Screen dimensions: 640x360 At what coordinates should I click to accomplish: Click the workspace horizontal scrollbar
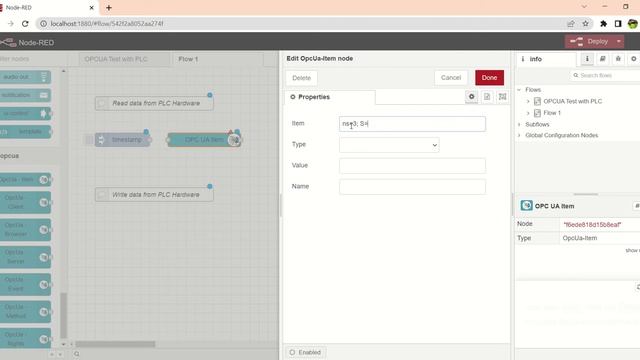pos(115,344)
